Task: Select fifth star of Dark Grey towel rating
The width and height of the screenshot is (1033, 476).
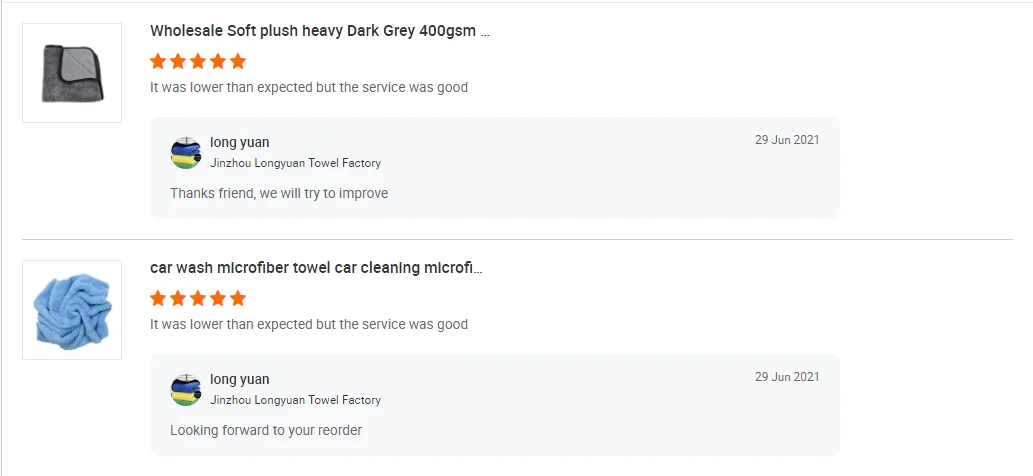Action: point(238,61)
